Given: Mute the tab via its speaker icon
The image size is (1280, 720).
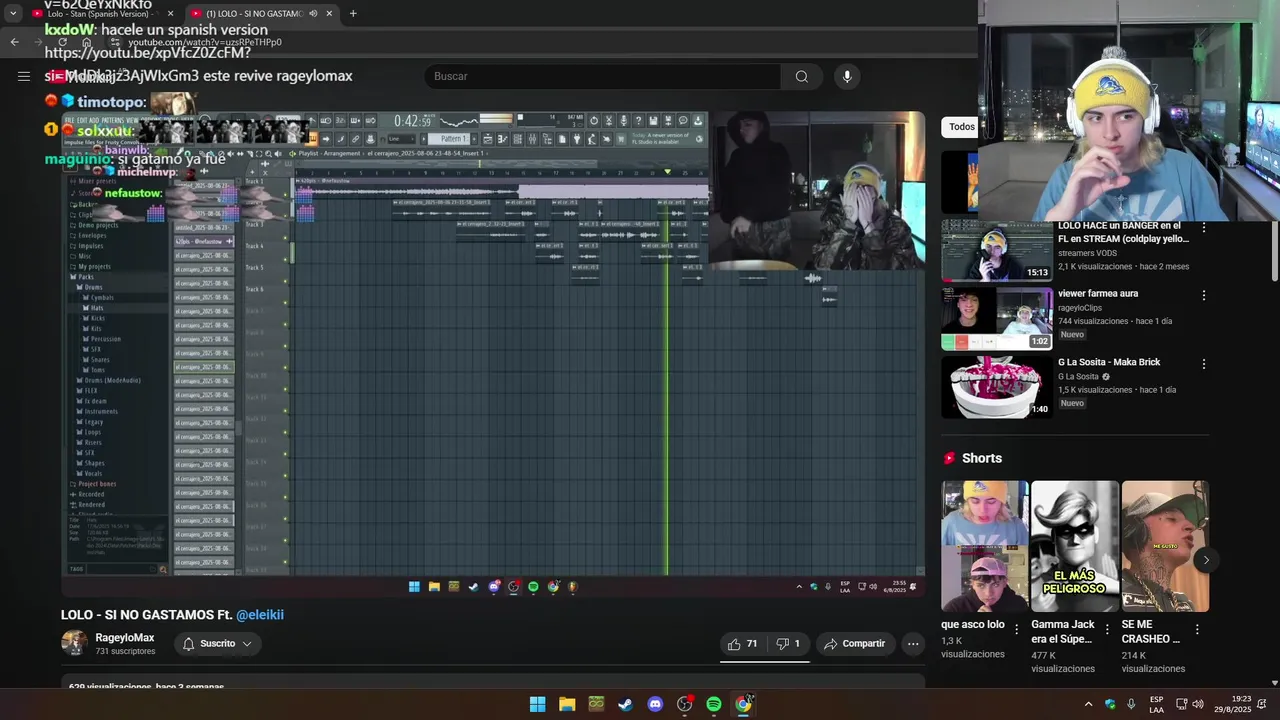Looking at the screenshot, I should pyautogui.click(x=313, y=14).
